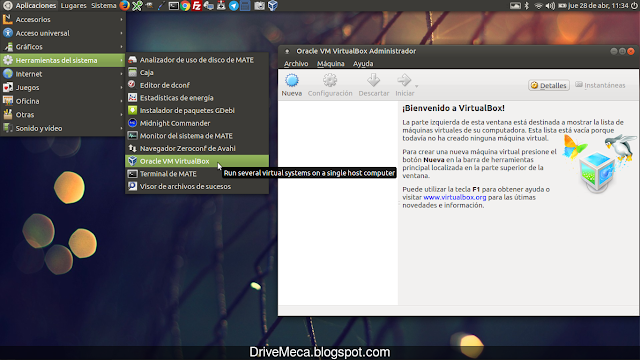Expand the Internet submenu
Image resolution: width=640 pixels, height=360 pixels.
coord(62,74)
